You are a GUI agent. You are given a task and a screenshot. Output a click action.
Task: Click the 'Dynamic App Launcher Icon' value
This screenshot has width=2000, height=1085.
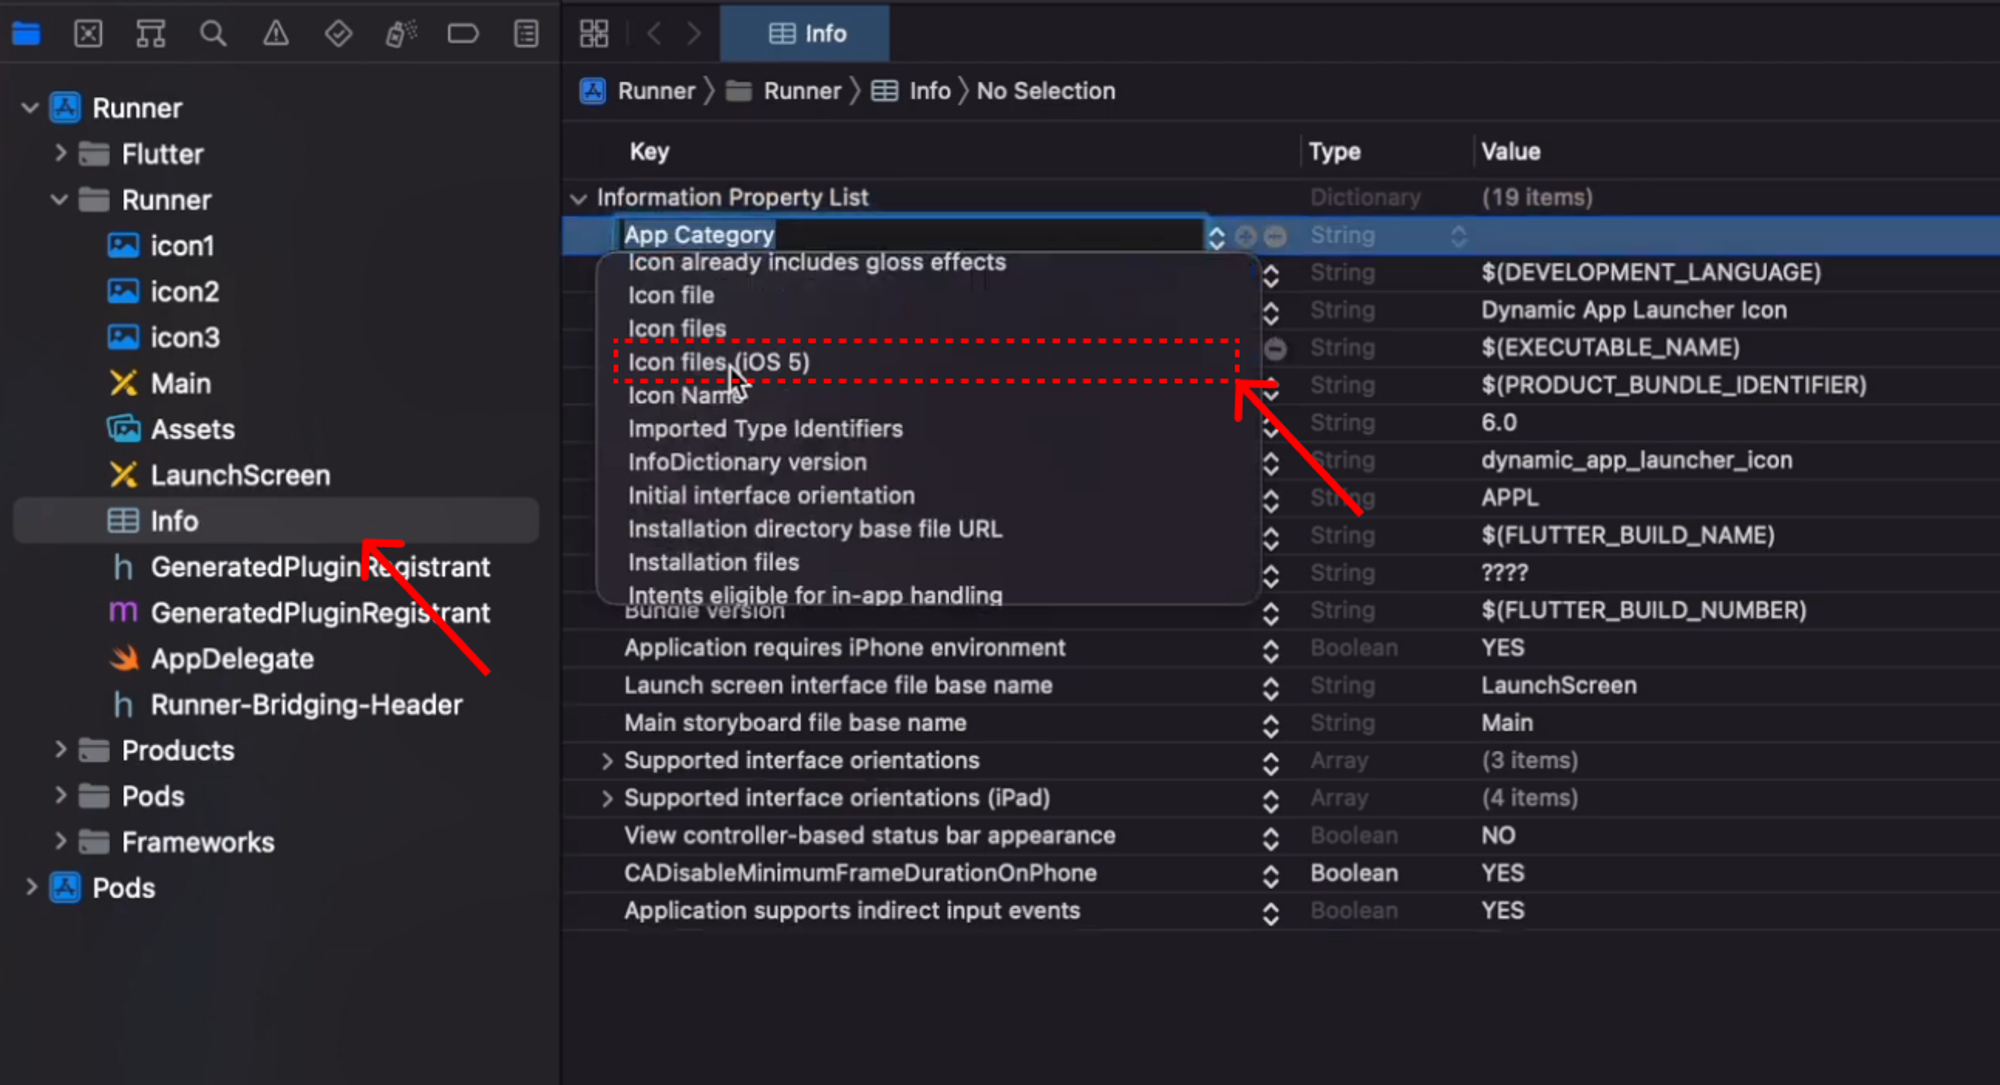coord(1634,310)
